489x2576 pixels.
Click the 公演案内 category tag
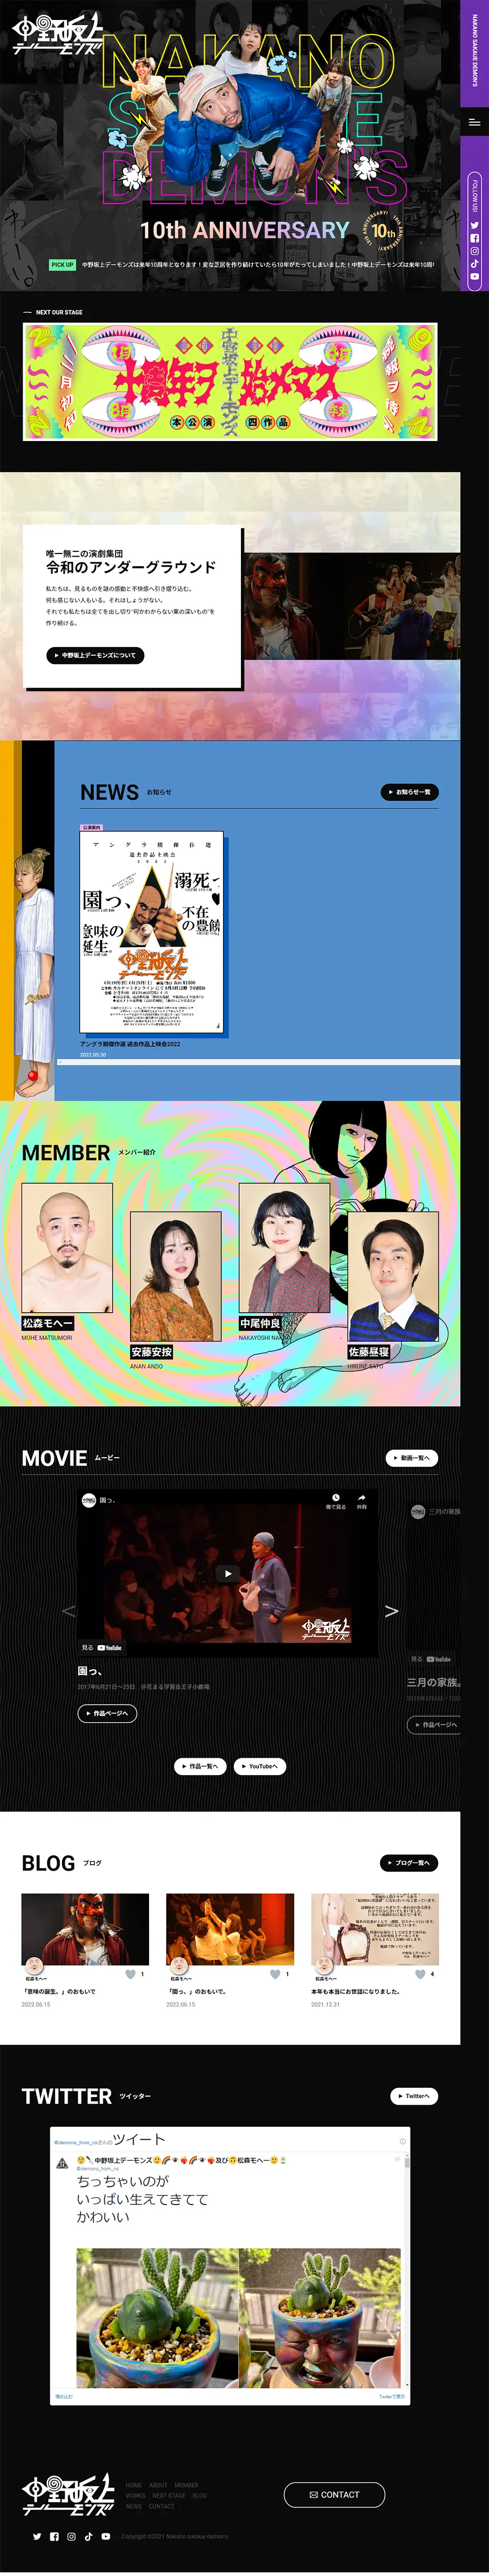coord(91,827)
